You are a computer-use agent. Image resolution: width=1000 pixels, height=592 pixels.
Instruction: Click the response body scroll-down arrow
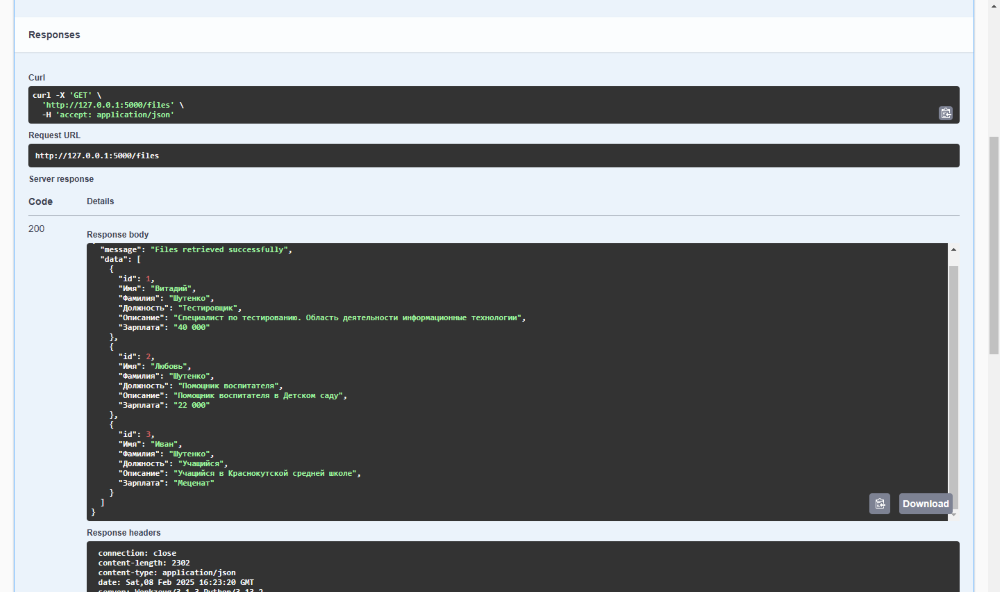(953, 514)
